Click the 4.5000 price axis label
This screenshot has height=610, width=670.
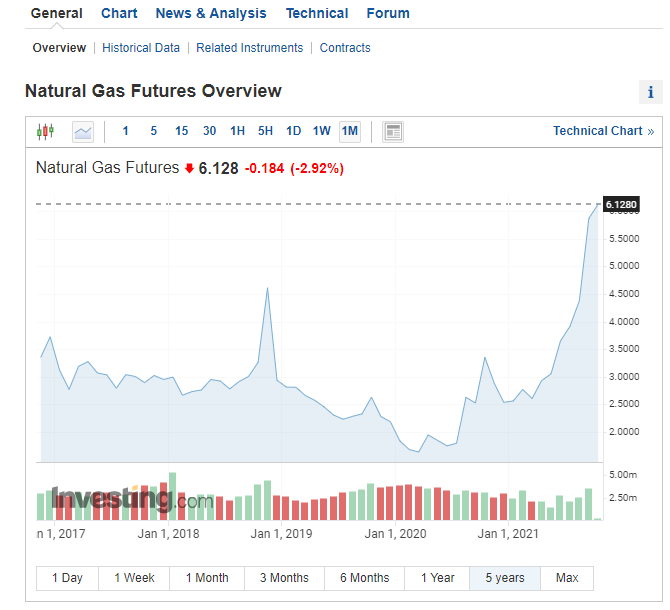624,294
